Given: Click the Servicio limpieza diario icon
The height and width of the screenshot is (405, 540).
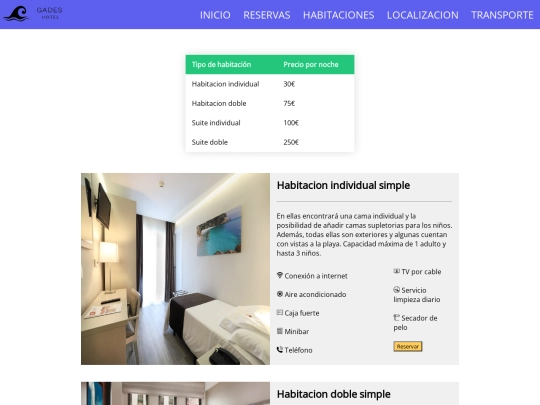Looking at the screenshot, I should (397, 290).
